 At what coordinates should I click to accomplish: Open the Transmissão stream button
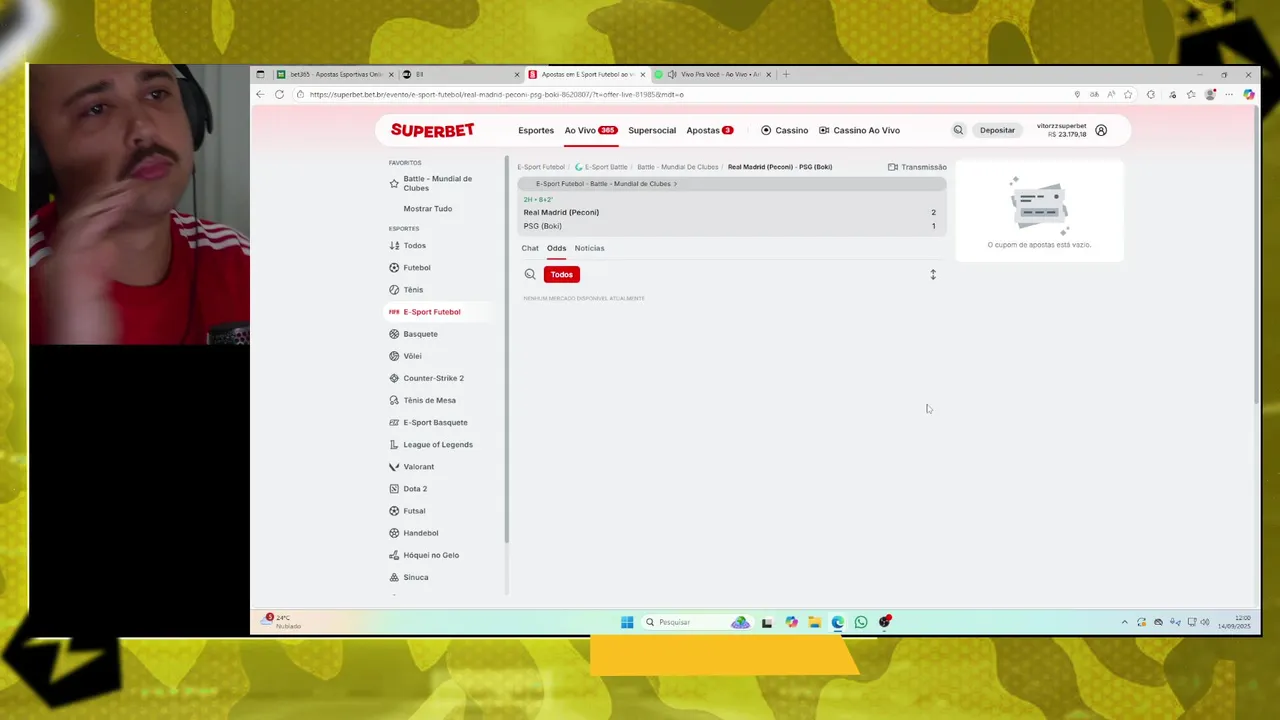coord(917,167)
